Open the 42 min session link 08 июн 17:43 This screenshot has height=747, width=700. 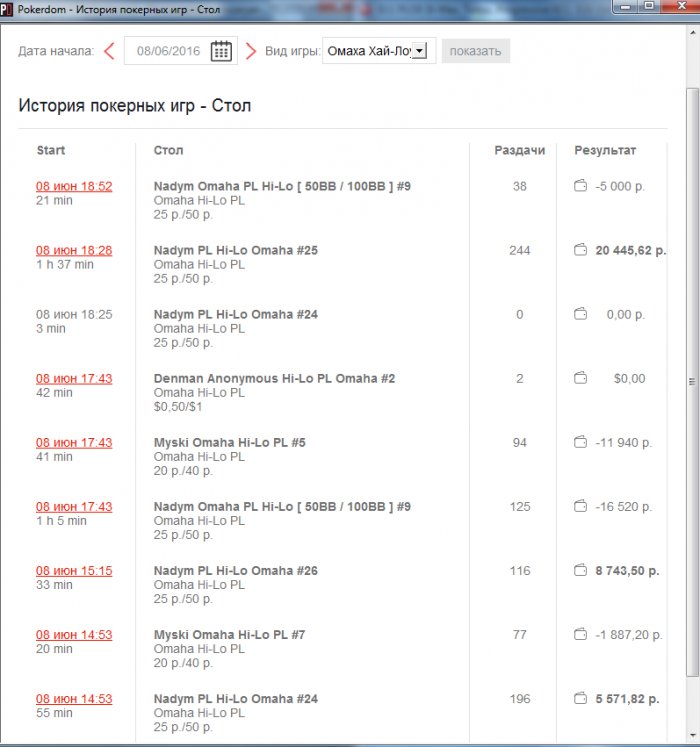pos(74,379)
